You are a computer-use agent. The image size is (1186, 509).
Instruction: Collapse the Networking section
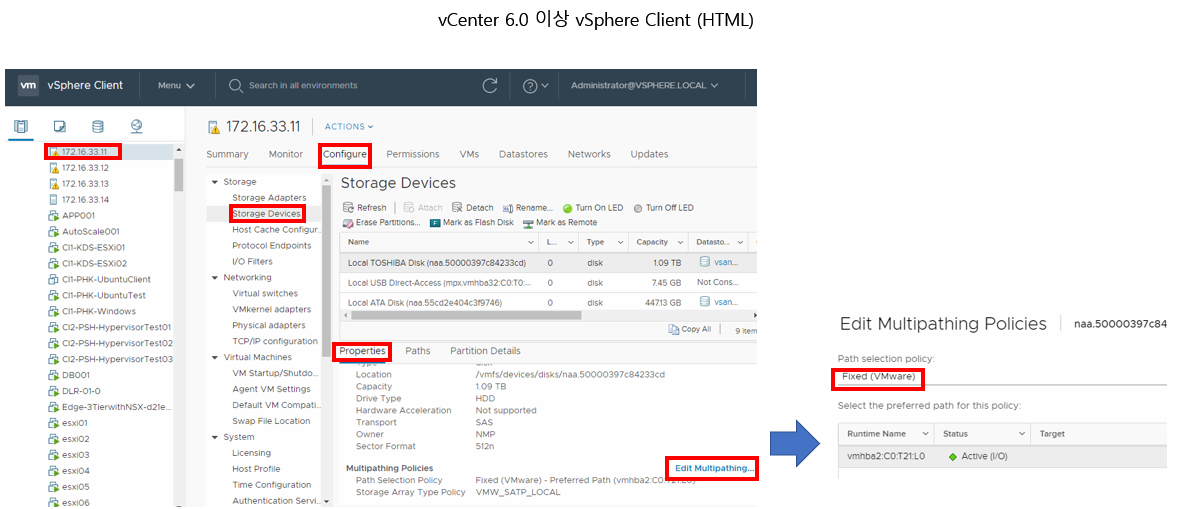216,278
